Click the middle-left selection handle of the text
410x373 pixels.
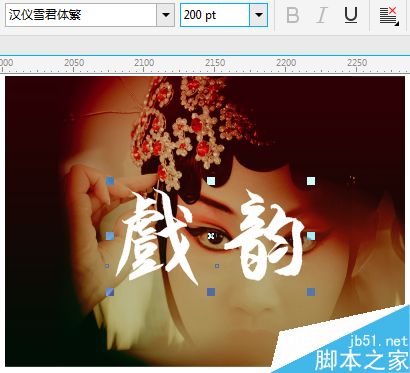[110, 236]
